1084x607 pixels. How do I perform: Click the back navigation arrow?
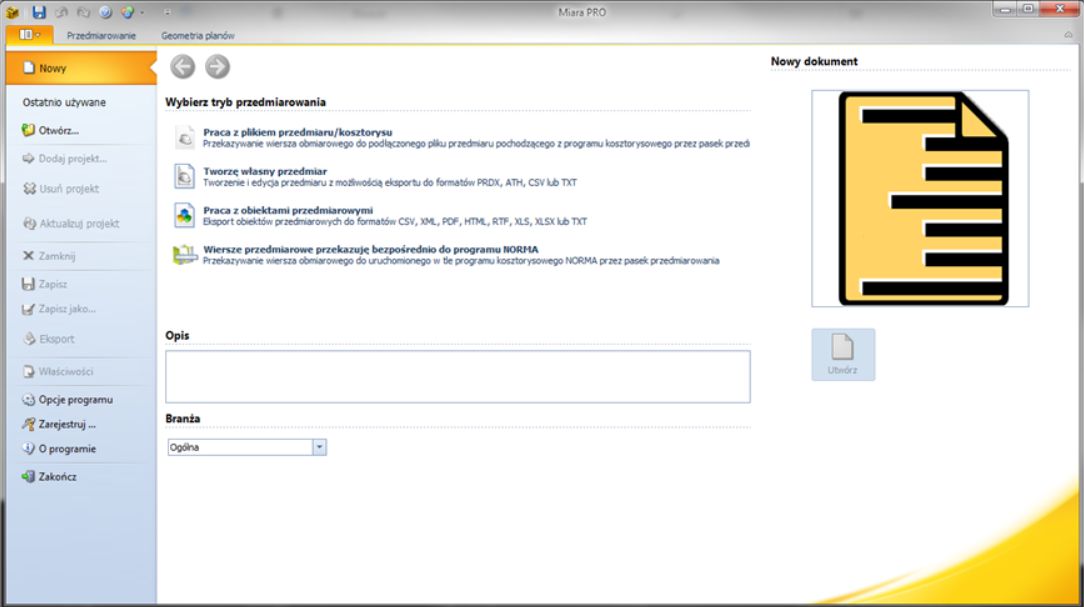click(183, 66)
